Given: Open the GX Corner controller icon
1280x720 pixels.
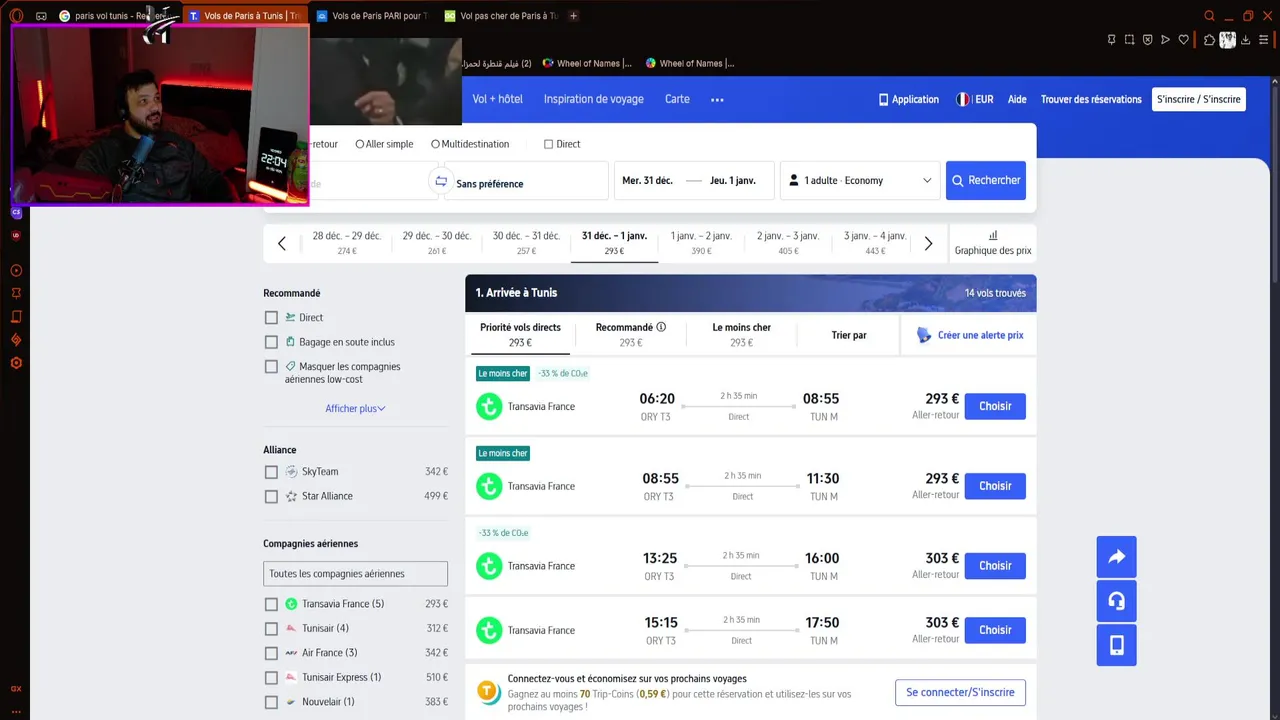Looking at the screenshot, I should [x=41, y=16].
